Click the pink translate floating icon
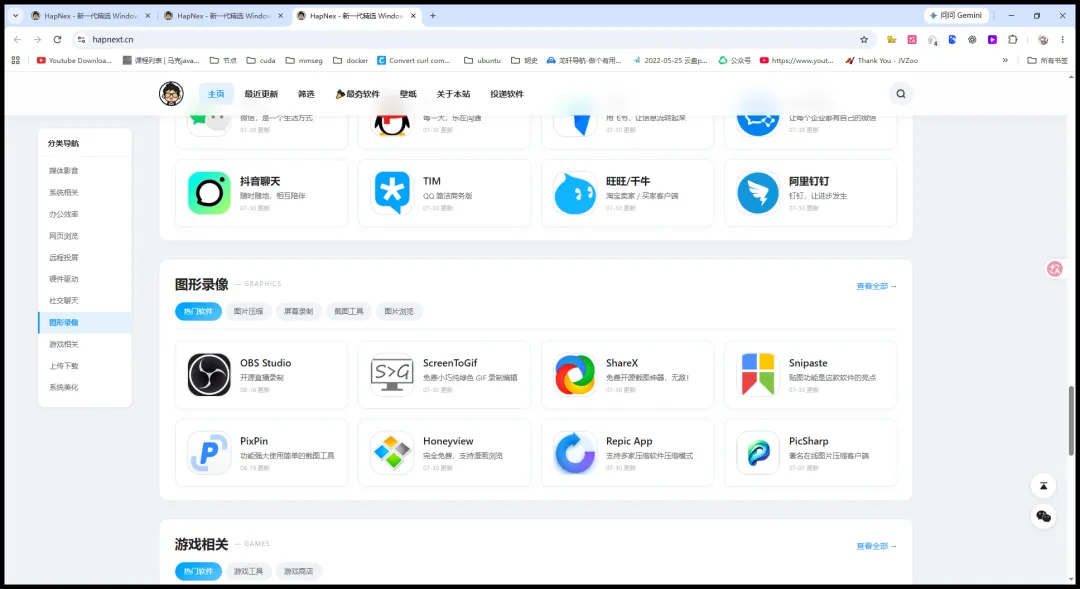 click(1055, 269)
